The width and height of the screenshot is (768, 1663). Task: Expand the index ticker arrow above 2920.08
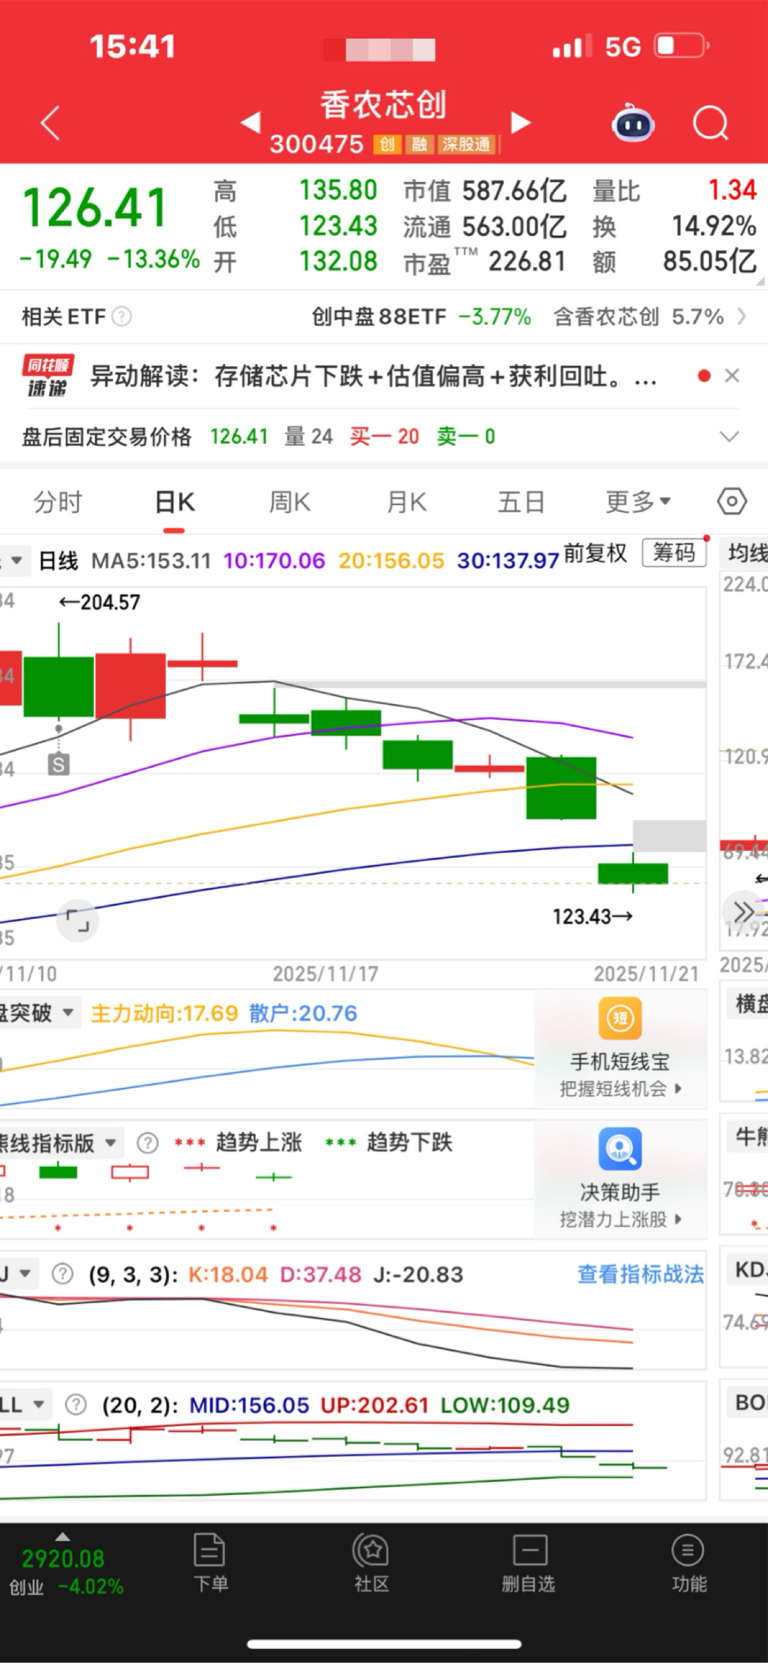pos(62,1536)
